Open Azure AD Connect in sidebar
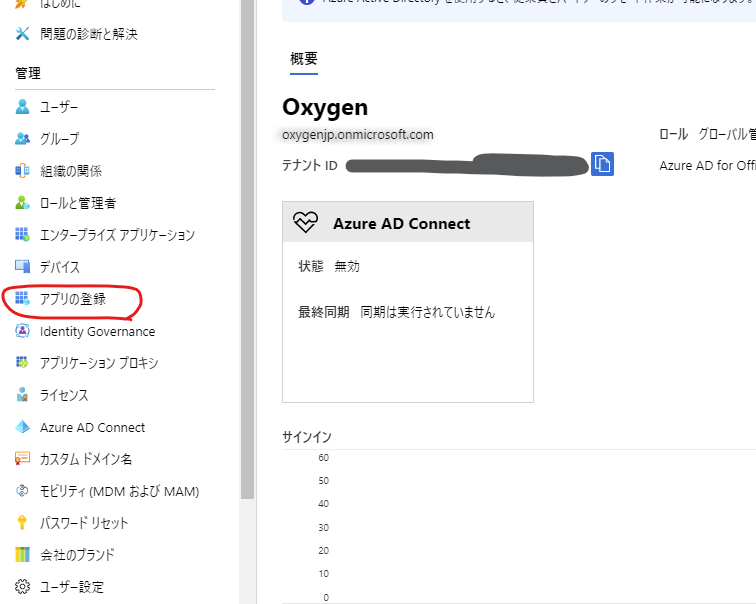 pyautogui.click(x=93, y=428)
